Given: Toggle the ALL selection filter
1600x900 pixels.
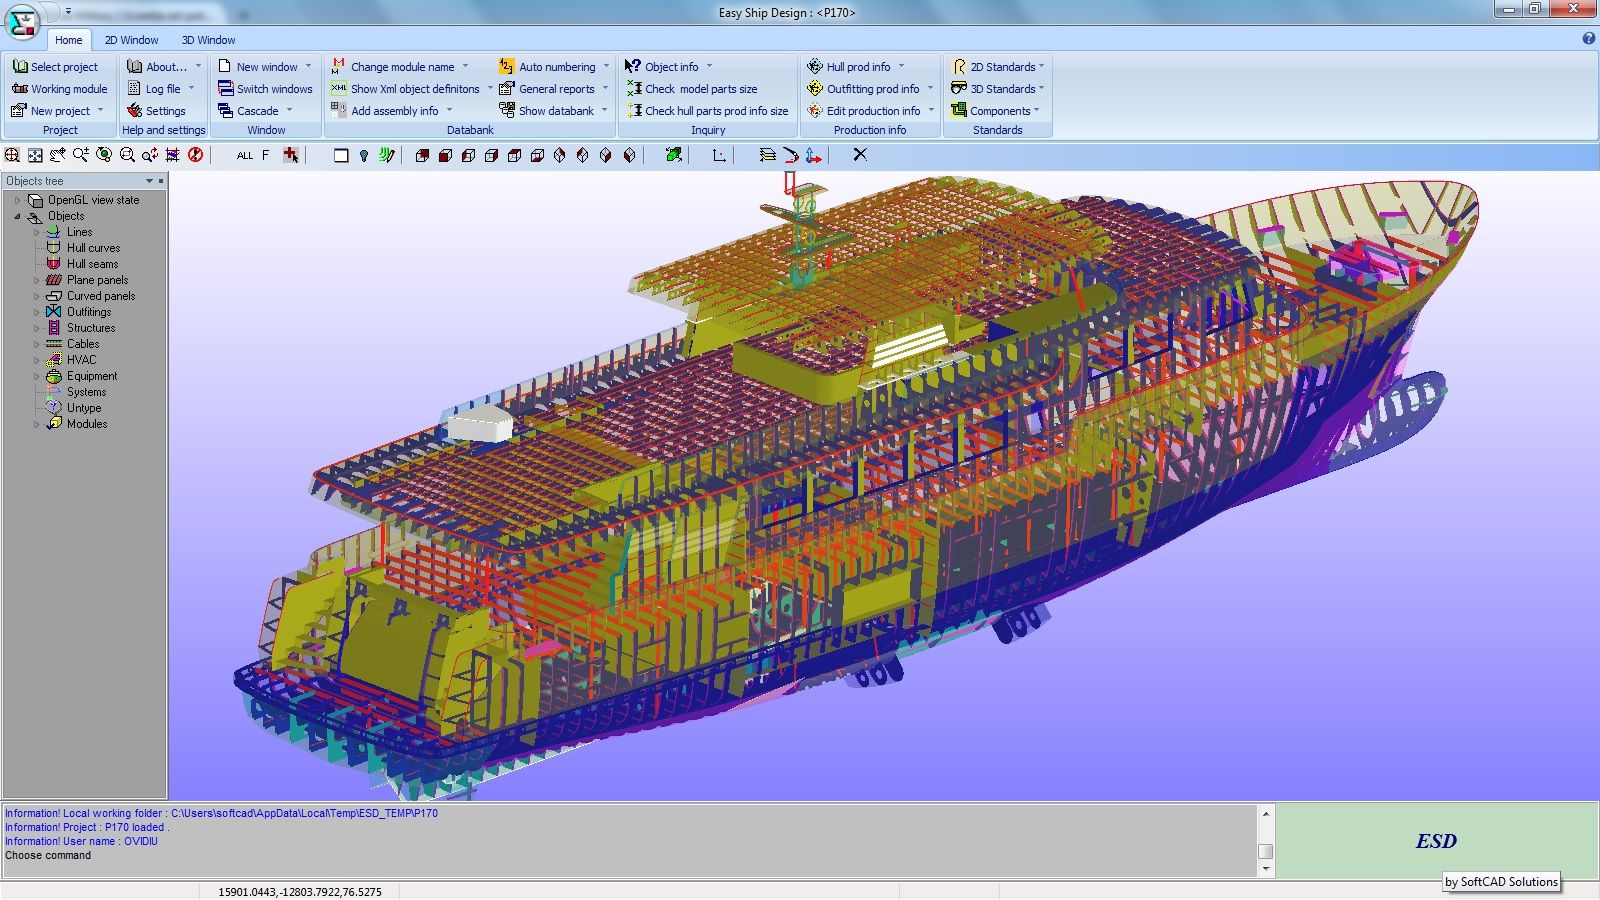Looking at the screenshot, I should [245, 155].
